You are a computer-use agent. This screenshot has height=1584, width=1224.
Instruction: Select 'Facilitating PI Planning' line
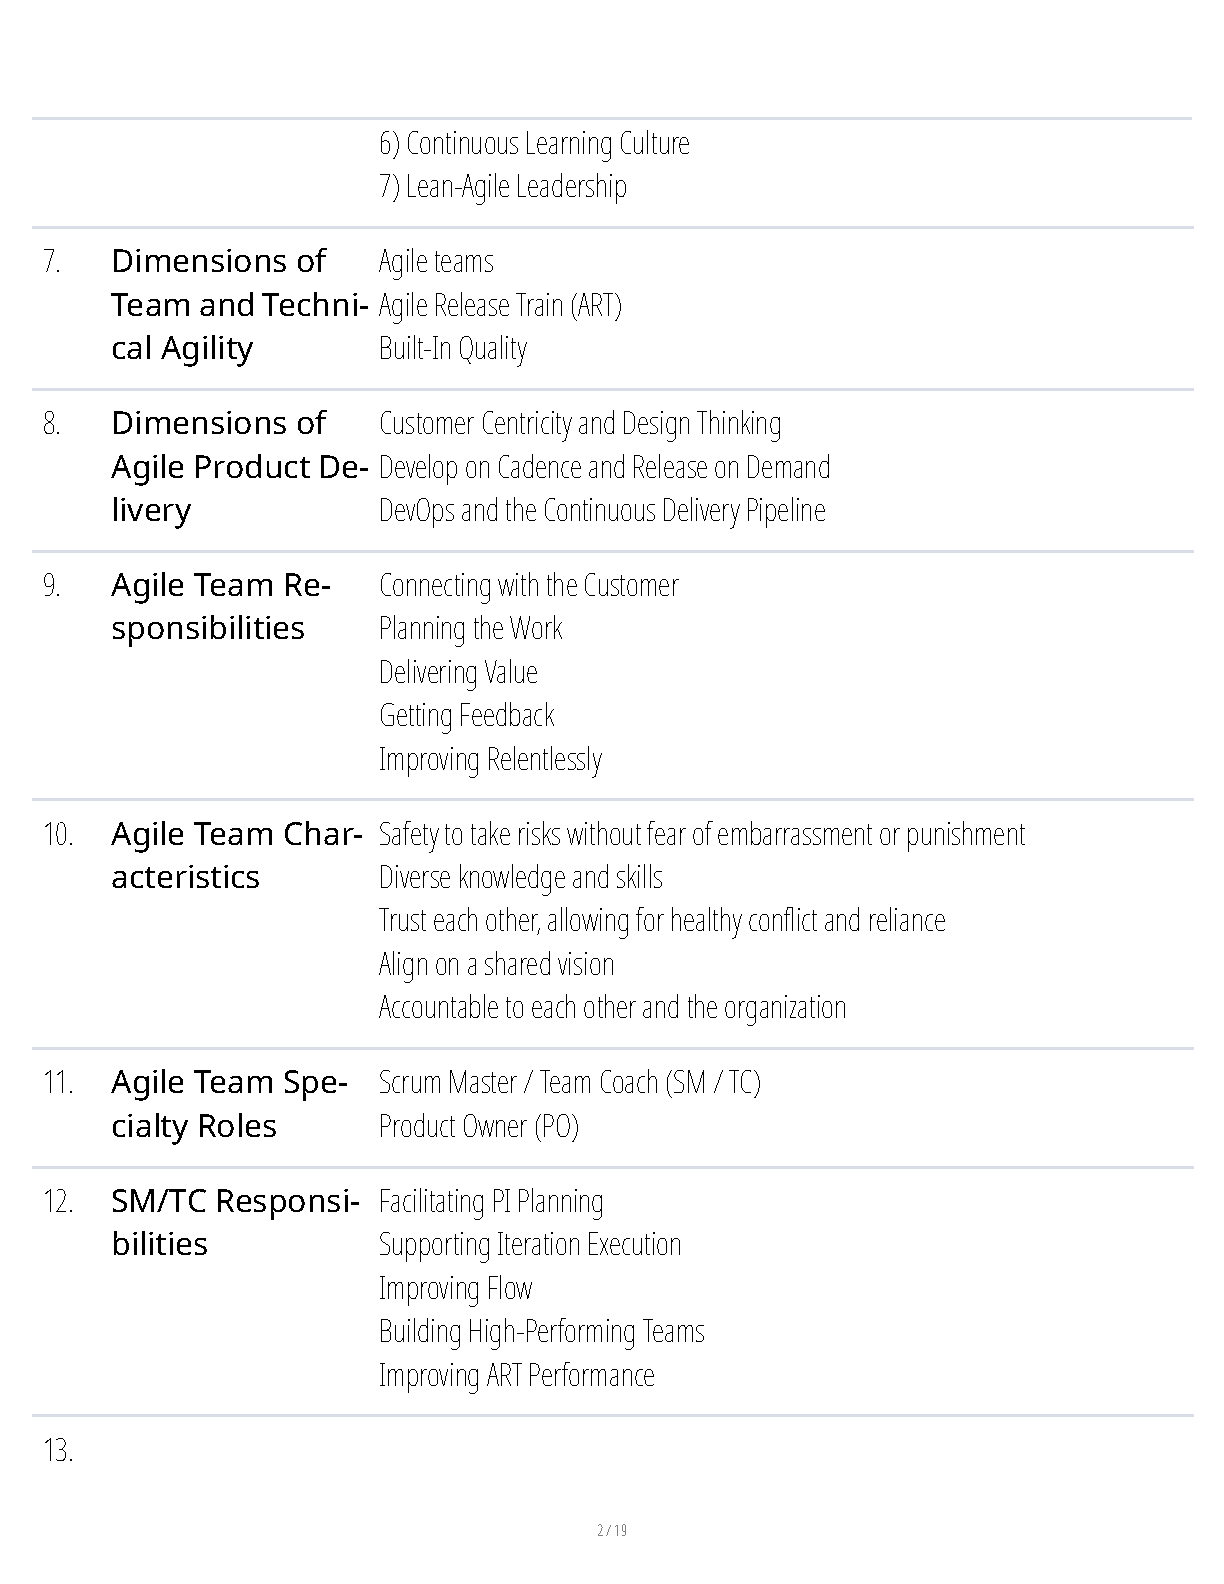click(491, 1201)
